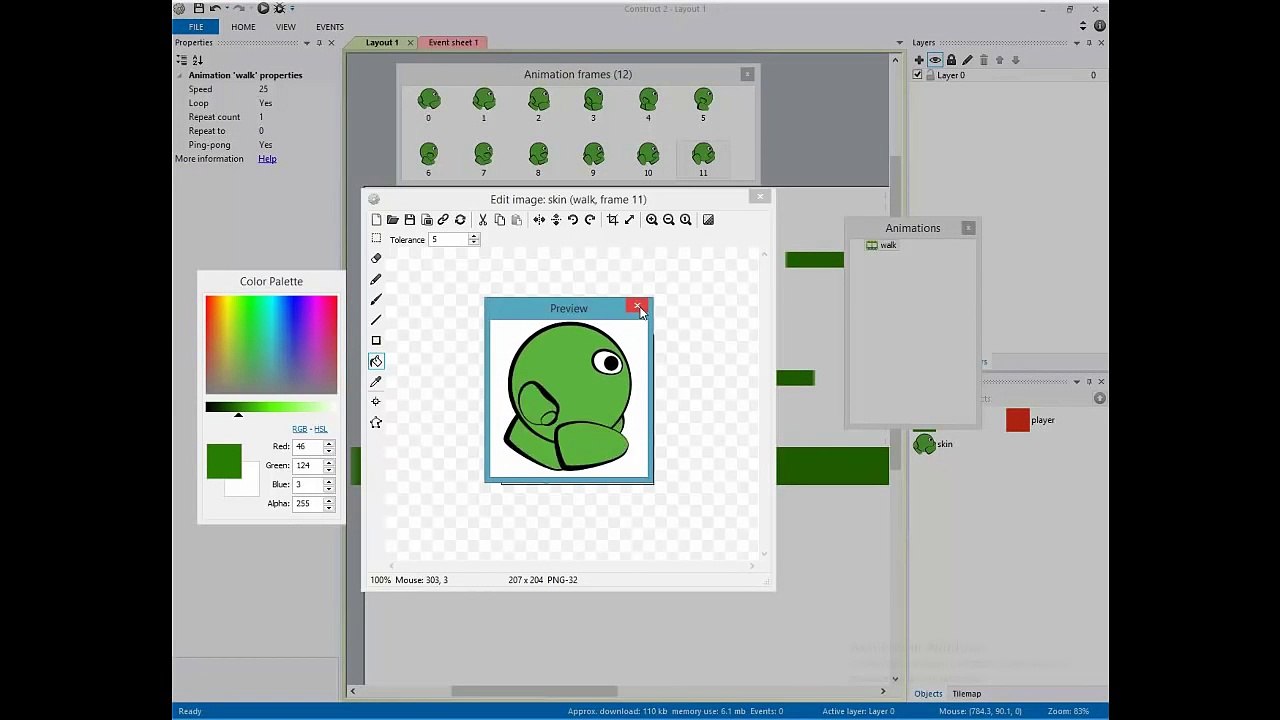Click the chain-link icon in editor toolbar
Viewport: 1280px width, 720px height.
click(x=443, y=220)
